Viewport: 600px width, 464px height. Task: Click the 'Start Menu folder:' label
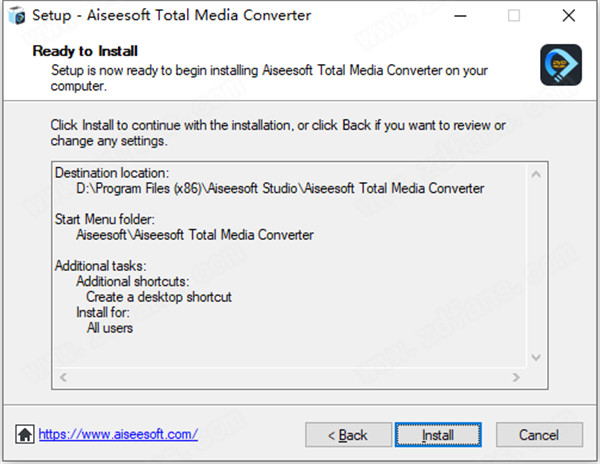[104, 219]
